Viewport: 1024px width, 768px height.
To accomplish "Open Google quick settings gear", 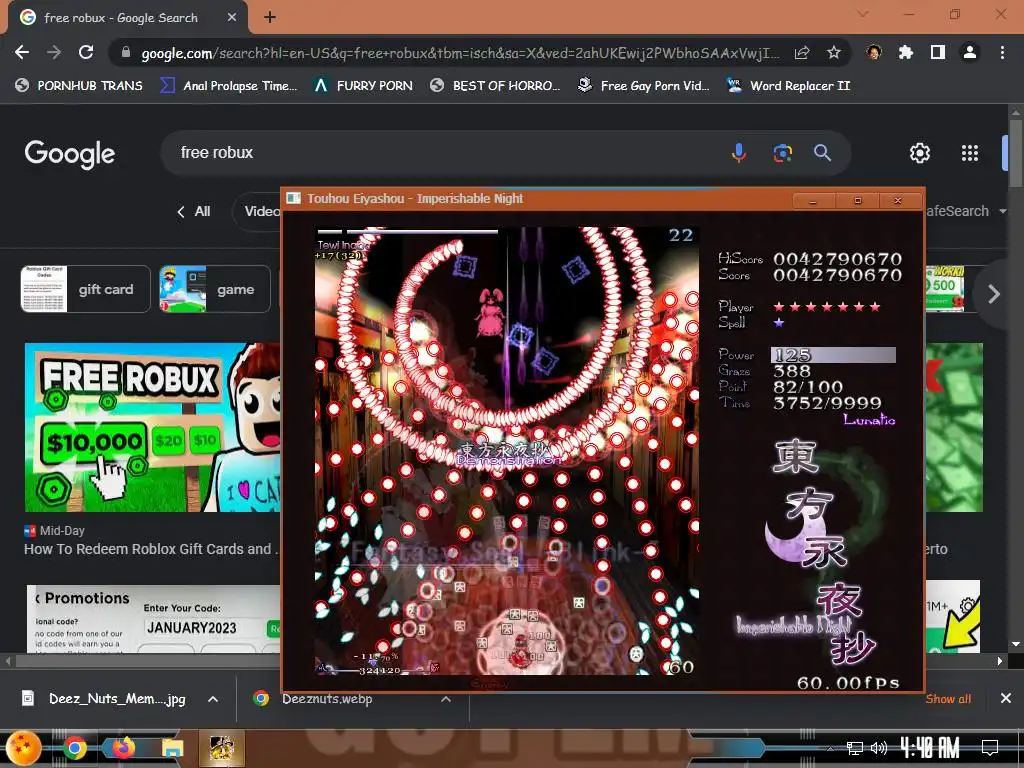I will click(920, 153).
